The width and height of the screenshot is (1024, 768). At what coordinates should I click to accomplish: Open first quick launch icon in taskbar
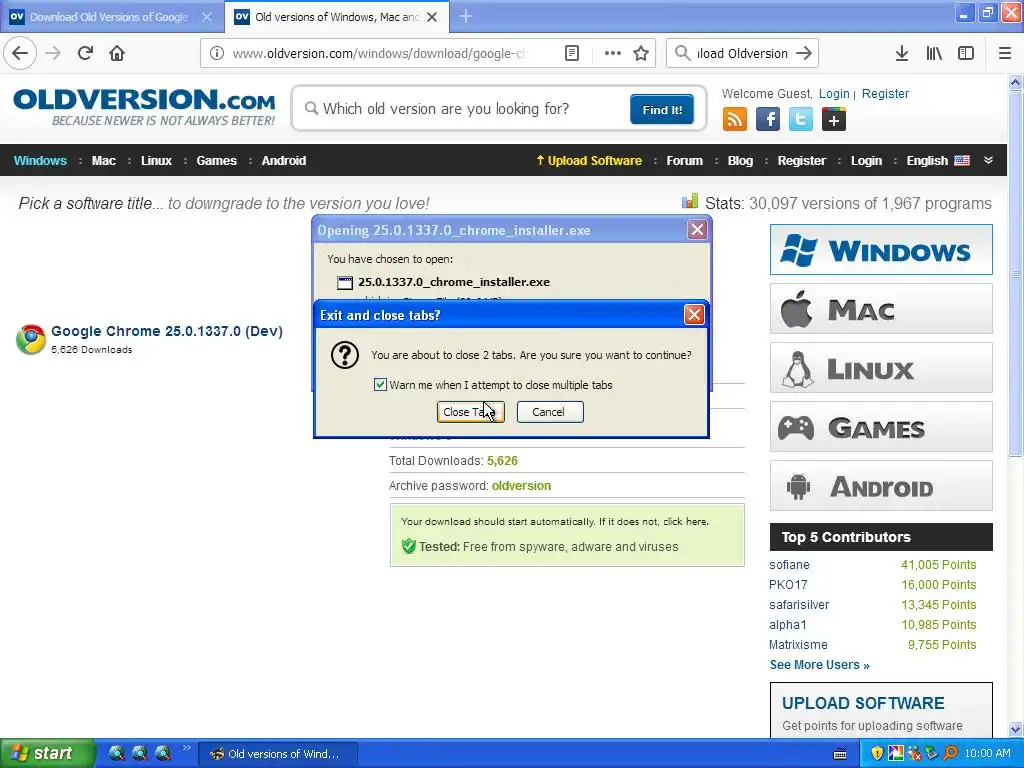click(117, 753)
